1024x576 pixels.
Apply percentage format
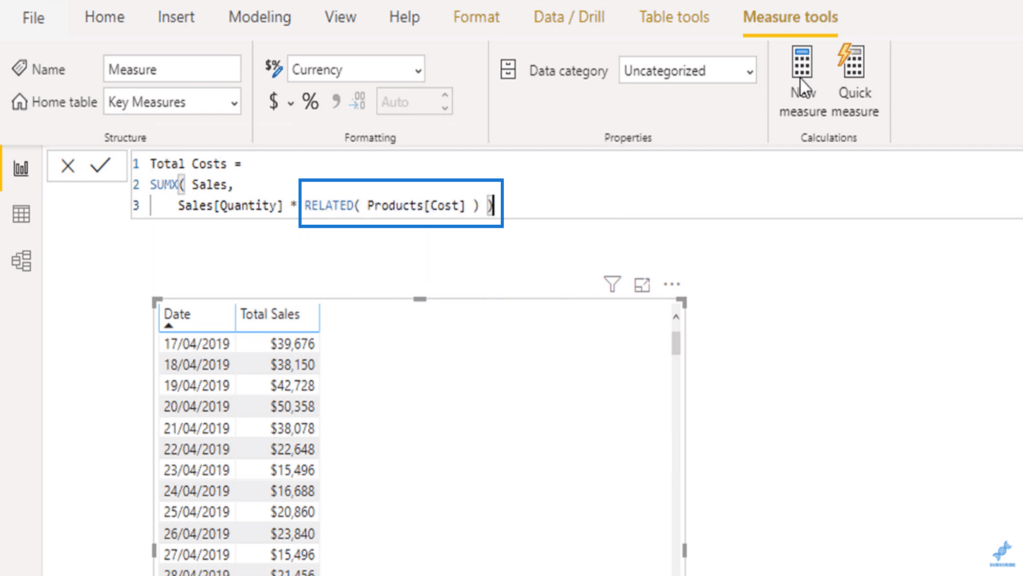(310, 101)
